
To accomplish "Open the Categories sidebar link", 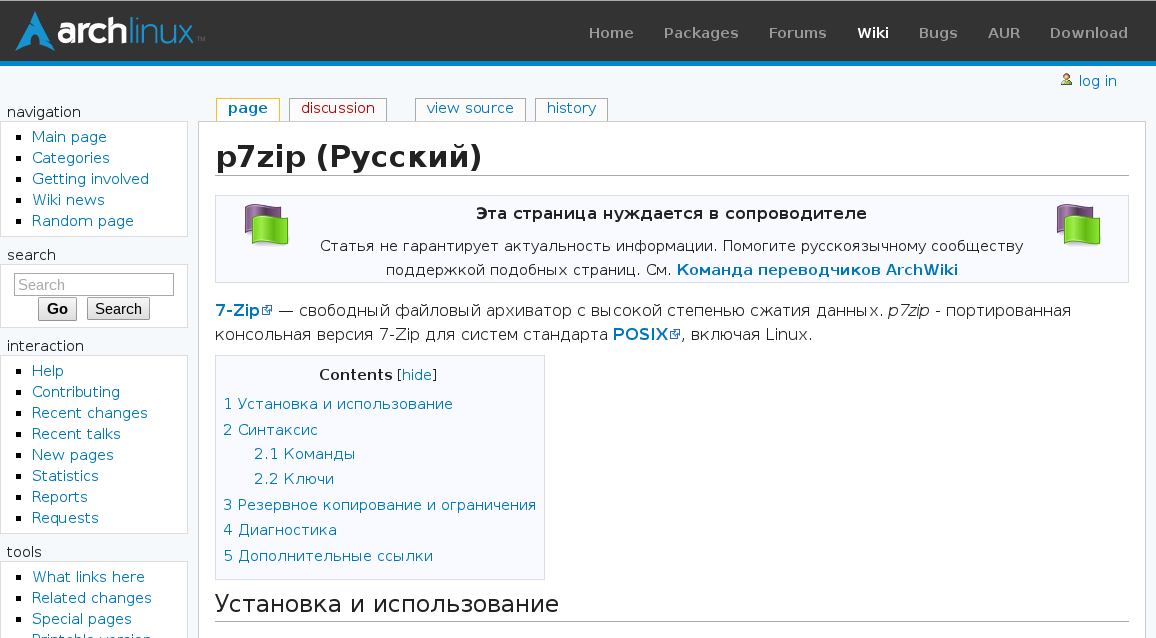I will pos(71,158).
